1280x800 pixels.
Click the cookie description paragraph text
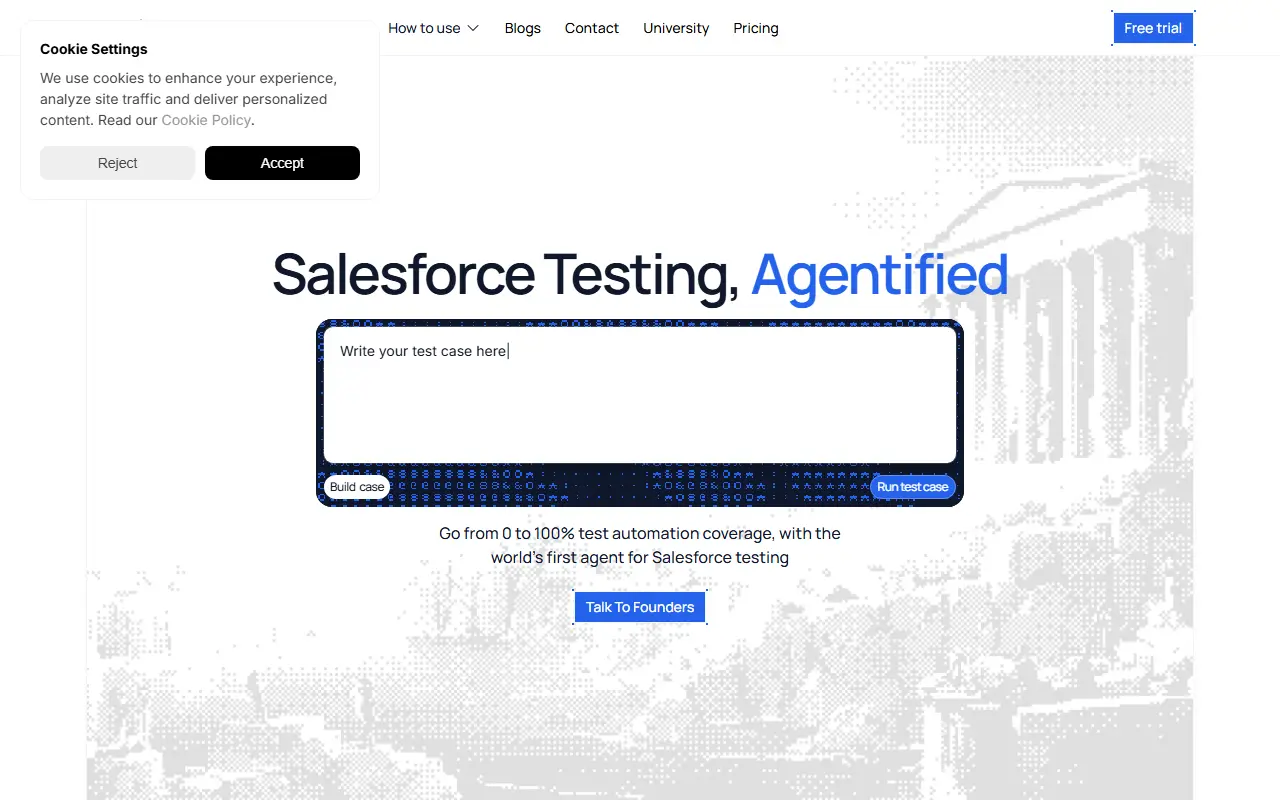click(x=189, y=99)
